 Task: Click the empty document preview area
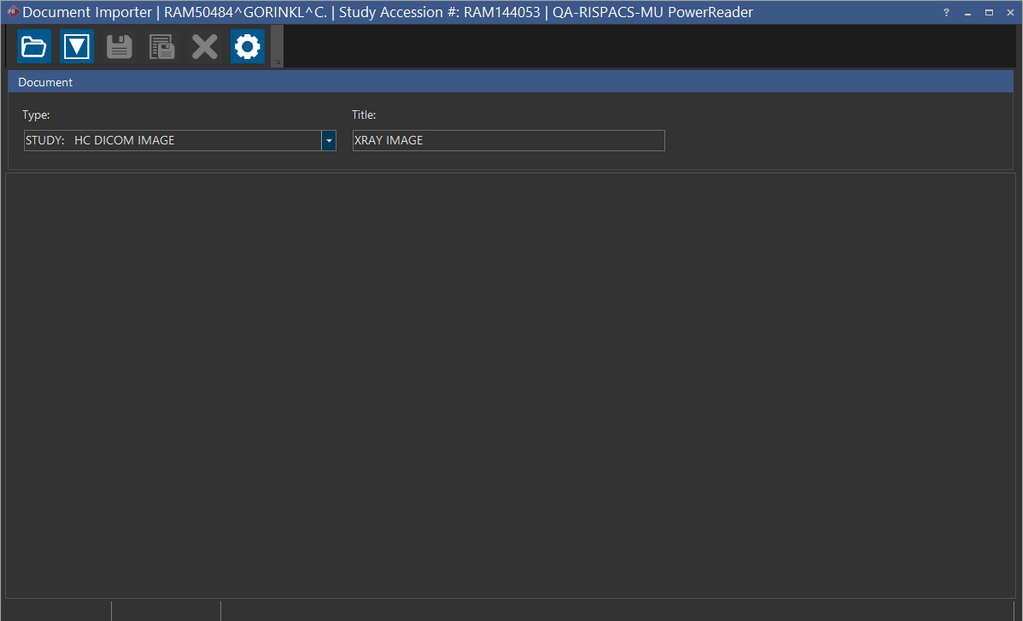[510, 385]
